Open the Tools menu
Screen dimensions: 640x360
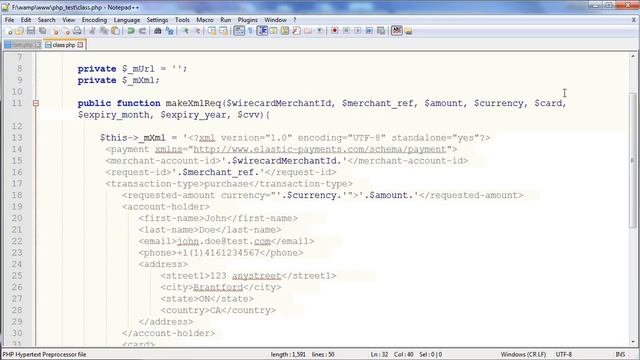tap(182, 20)
